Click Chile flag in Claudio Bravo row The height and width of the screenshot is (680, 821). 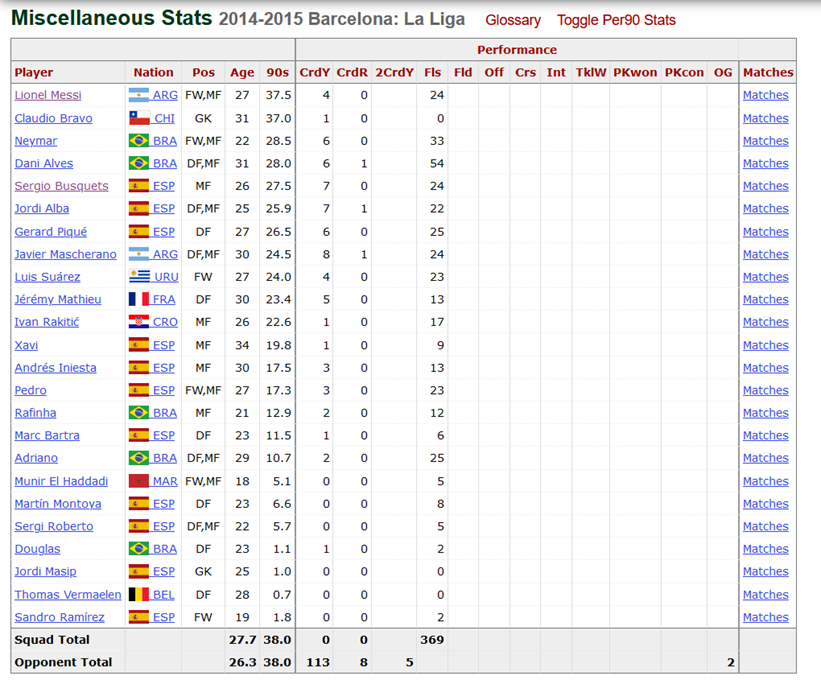click(x=139, y=118)
